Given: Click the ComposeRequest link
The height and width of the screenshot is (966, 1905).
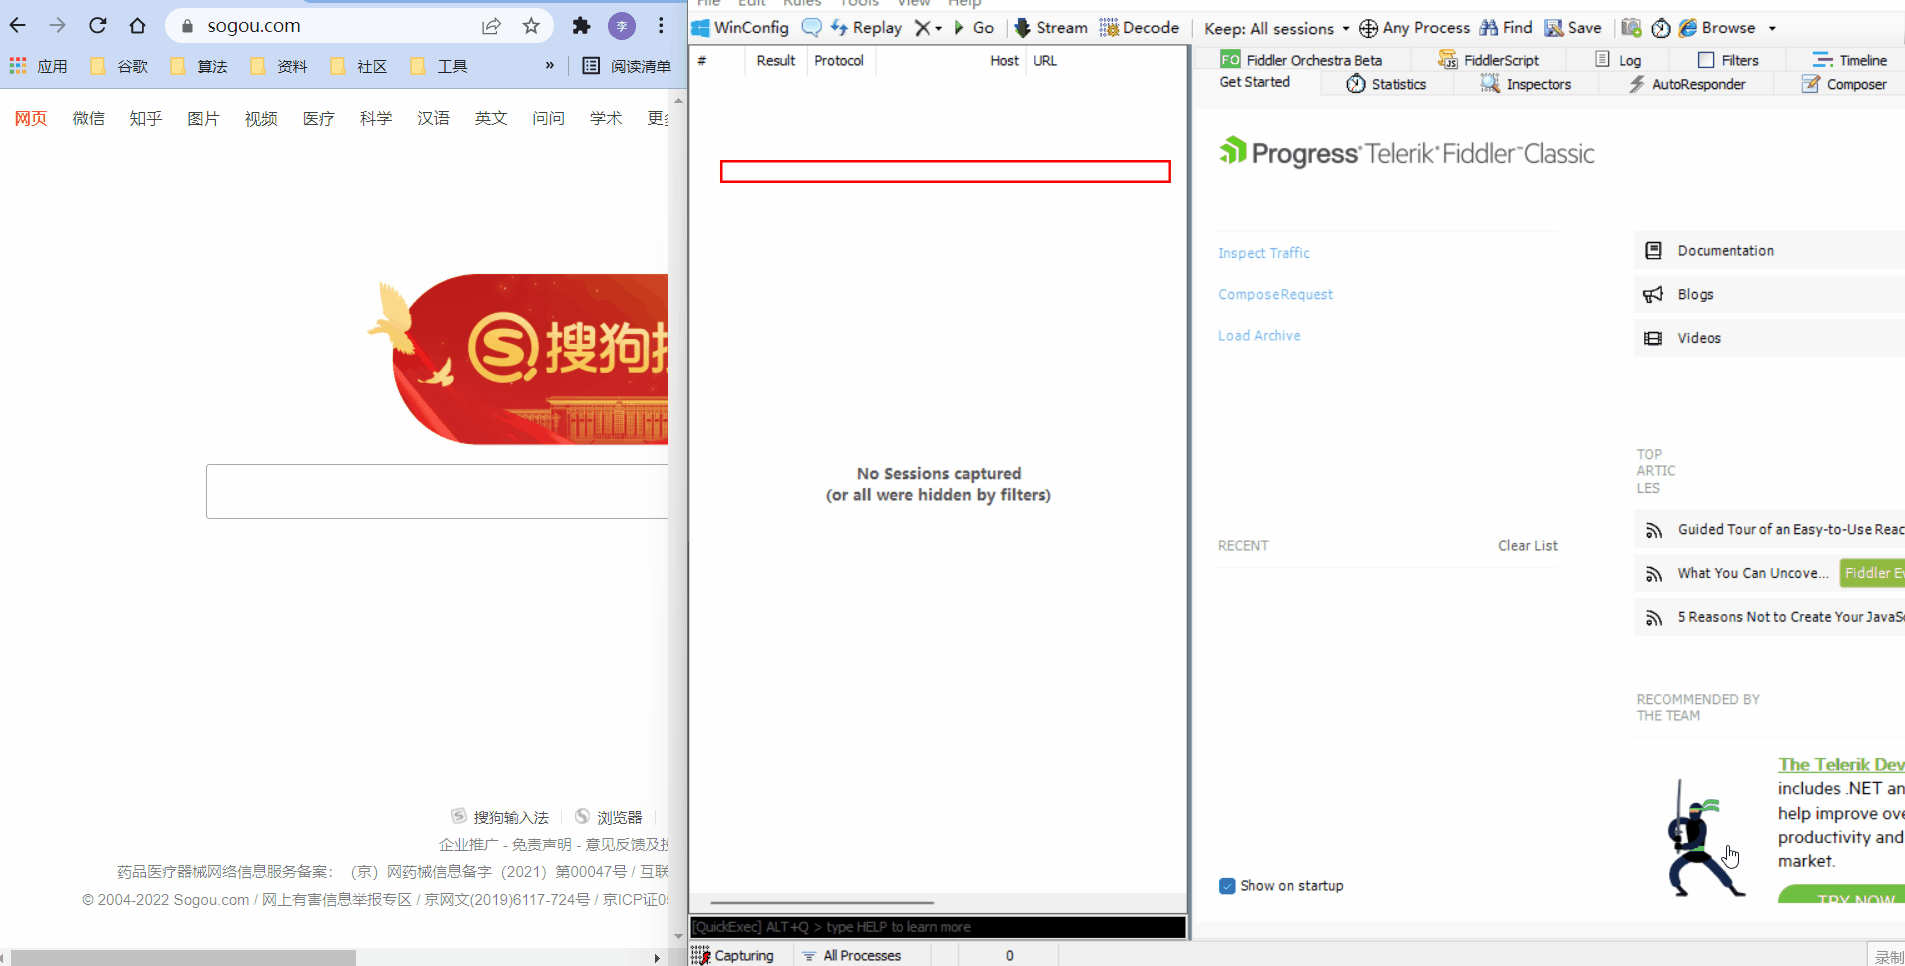Looking at the screenshot, I should tap(1275, 294).
